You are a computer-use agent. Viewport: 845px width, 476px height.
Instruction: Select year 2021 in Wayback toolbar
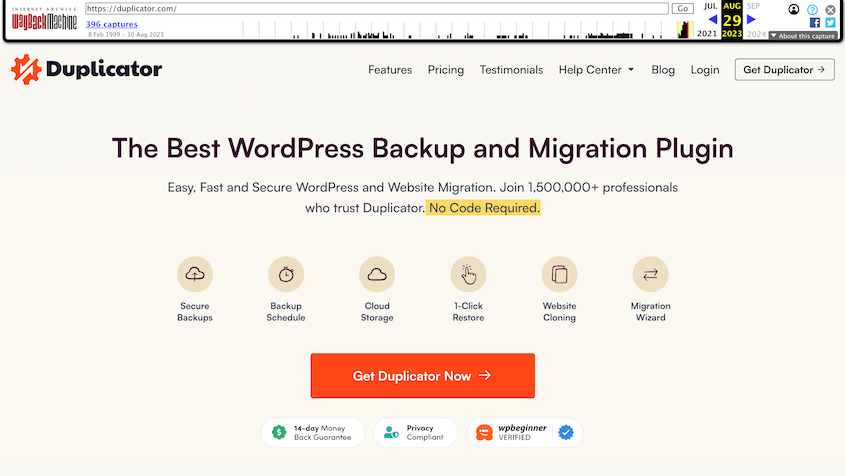point(707,33)
